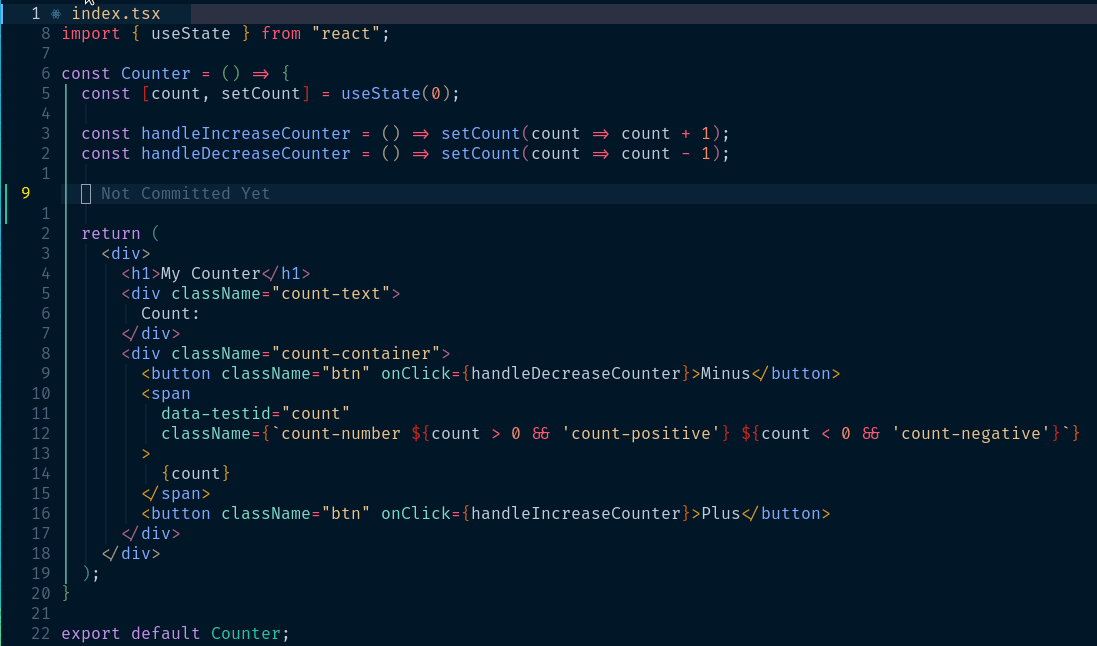Click 'handleIncreaseCounter' in its const declaration
Screen dimensions: 1097x646
click(246, 134)
